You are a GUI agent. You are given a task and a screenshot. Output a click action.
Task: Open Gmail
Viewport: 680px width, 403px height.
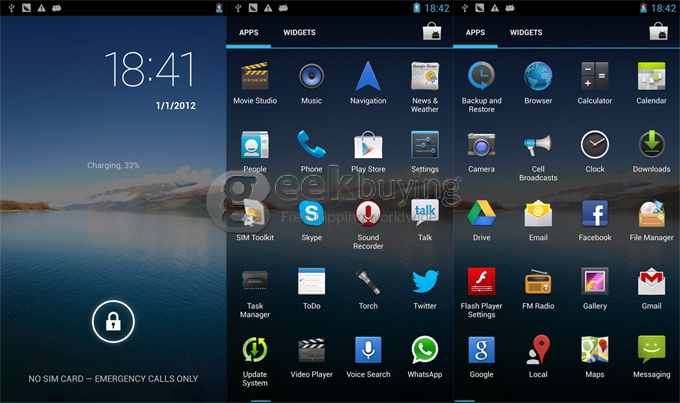pos(651,282)
